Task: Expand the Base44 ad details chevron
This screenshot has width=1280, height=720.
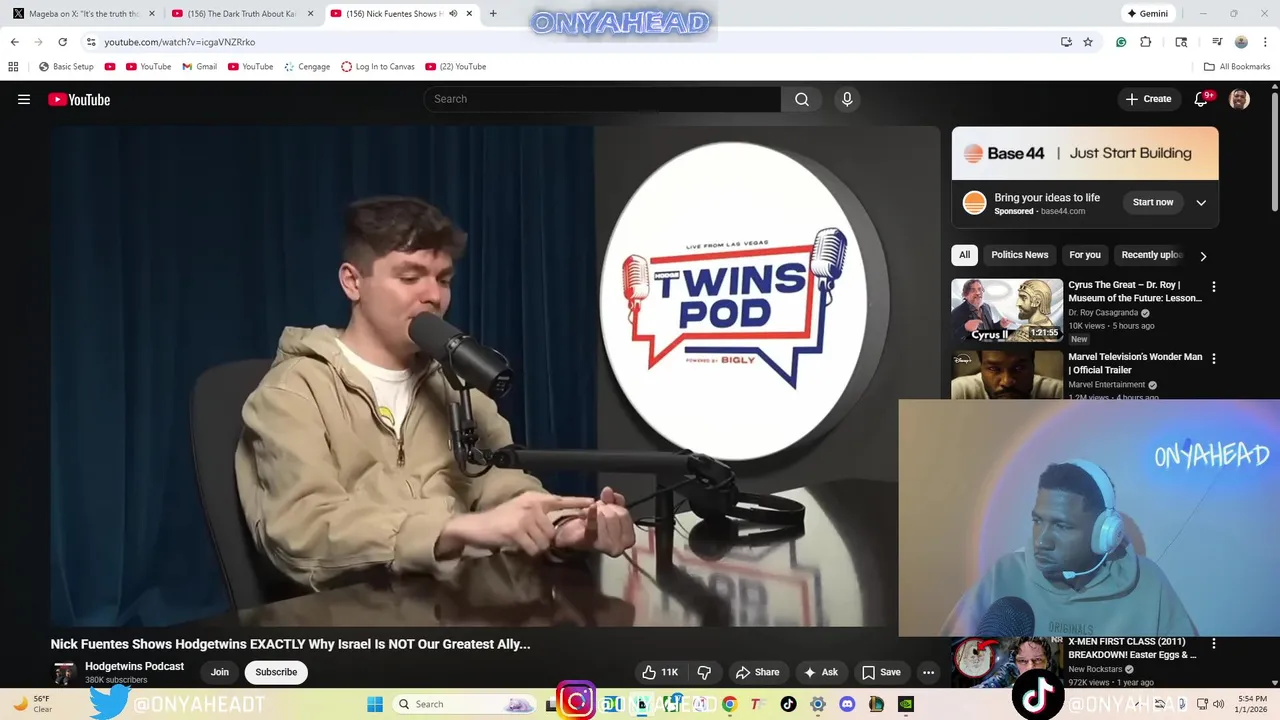Action: point(1201,202)
